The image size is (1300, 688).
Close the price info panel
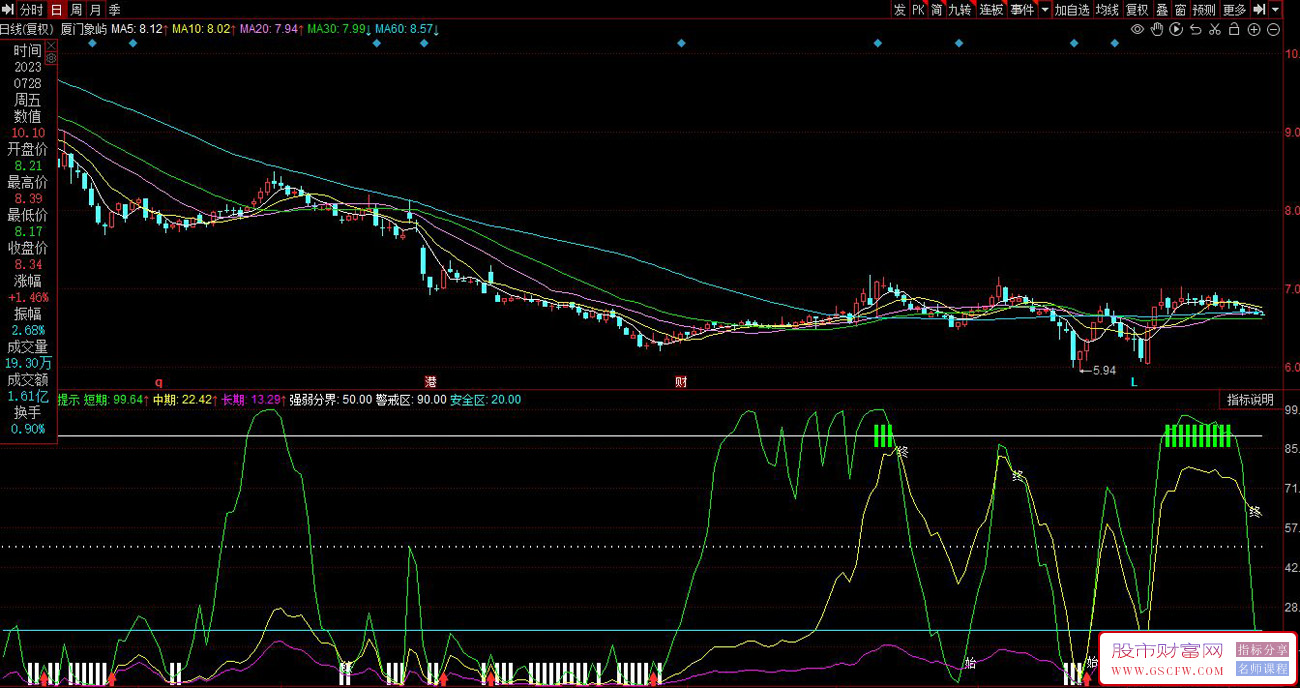[x=50, y=45]
